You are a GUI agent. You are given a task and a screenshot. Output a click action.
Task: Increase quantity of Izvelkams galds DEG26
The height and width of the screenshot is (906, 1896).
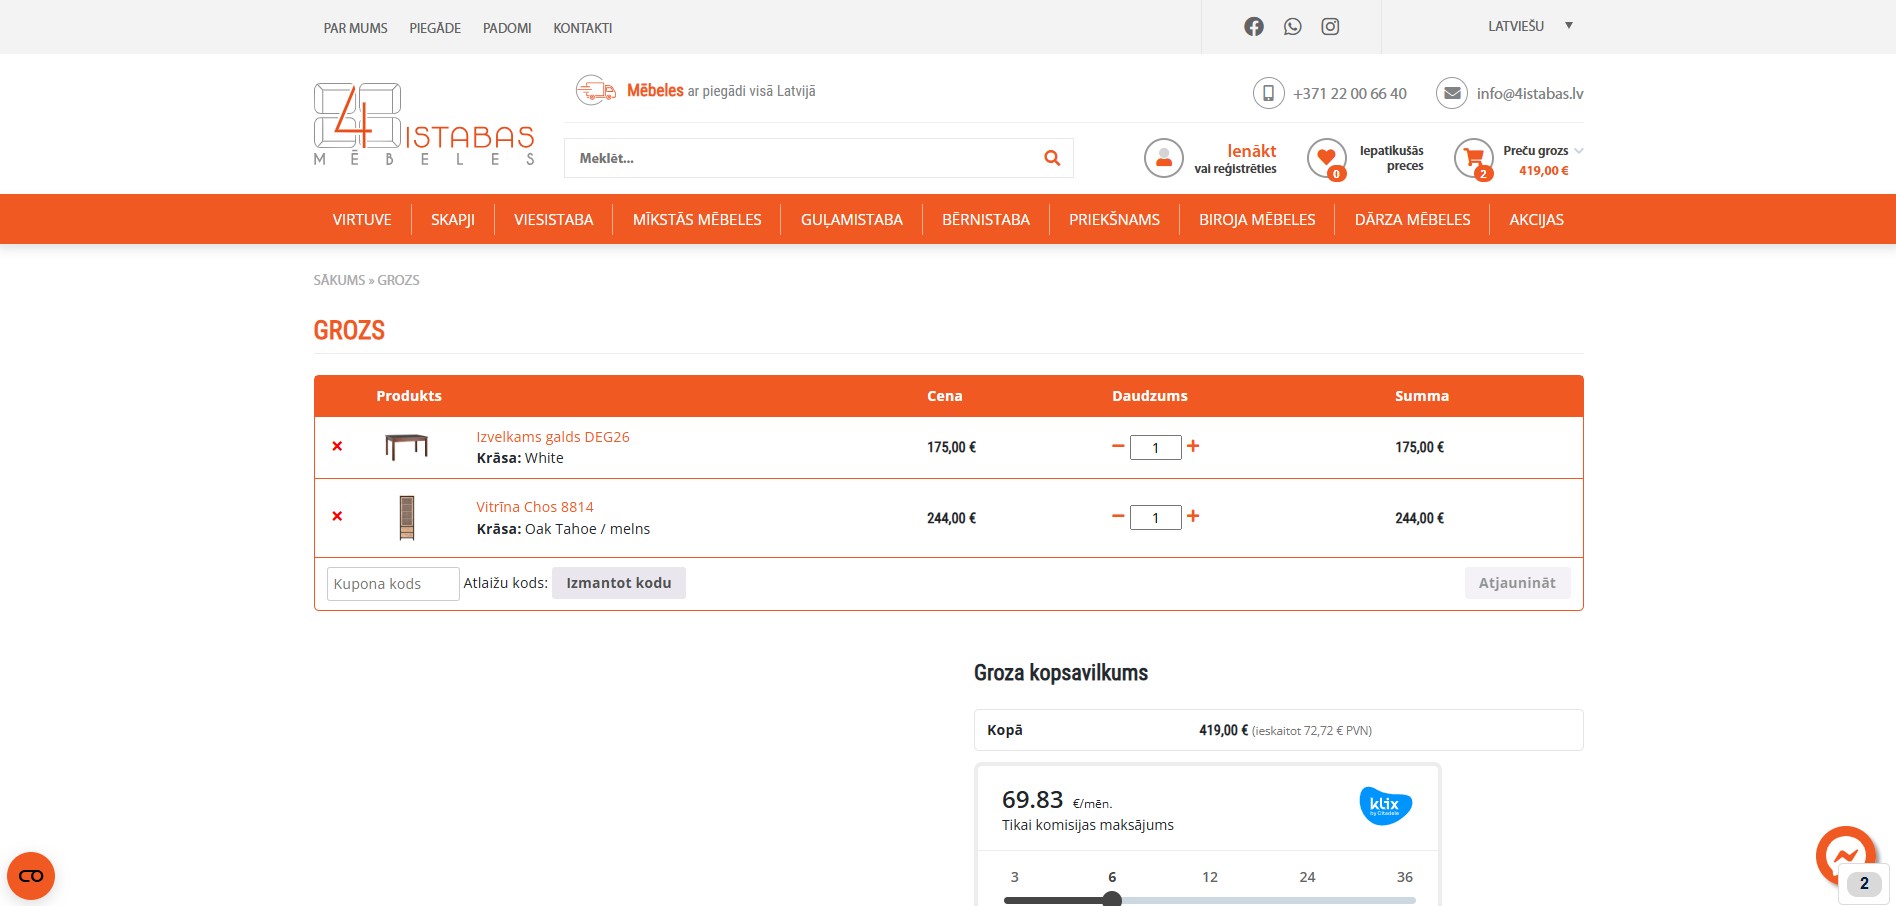1193,446
